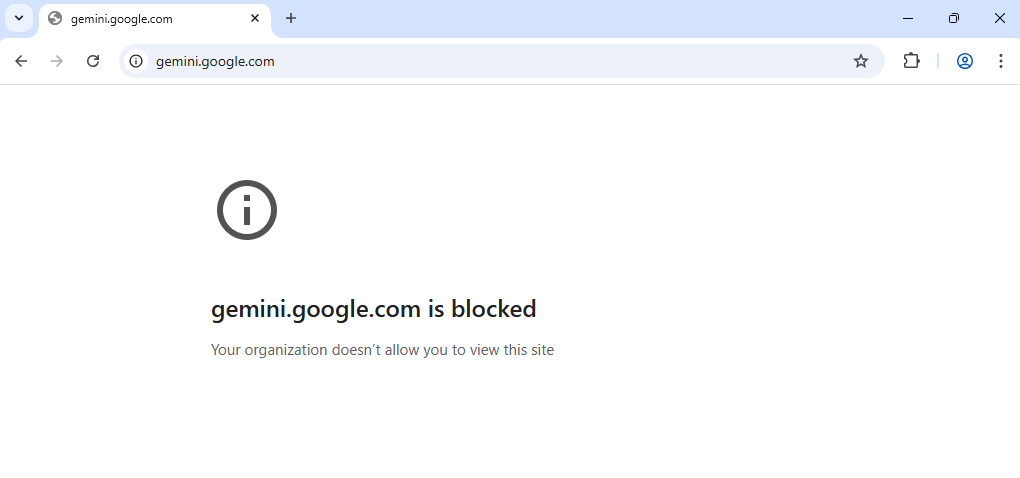
Task: Click the back navigation arrow
Action: 21,61
